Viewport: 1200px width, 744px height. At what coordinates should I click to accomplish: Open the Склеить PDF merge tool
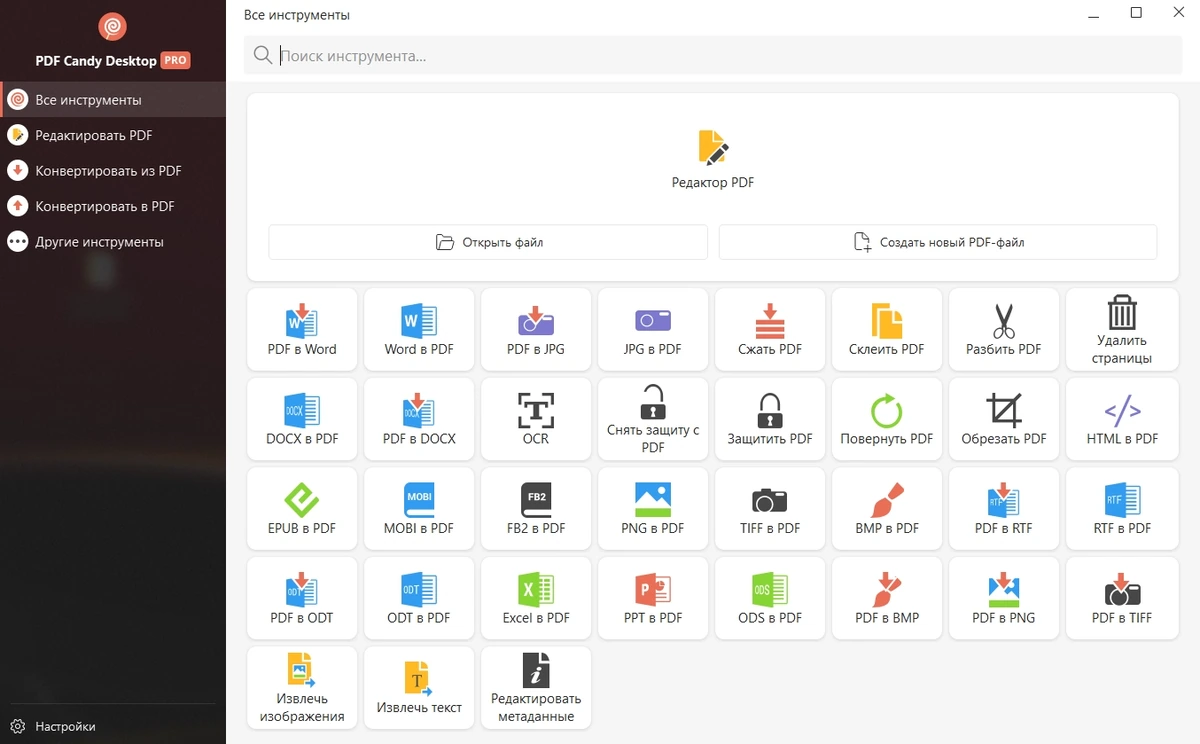coord(887,330)
